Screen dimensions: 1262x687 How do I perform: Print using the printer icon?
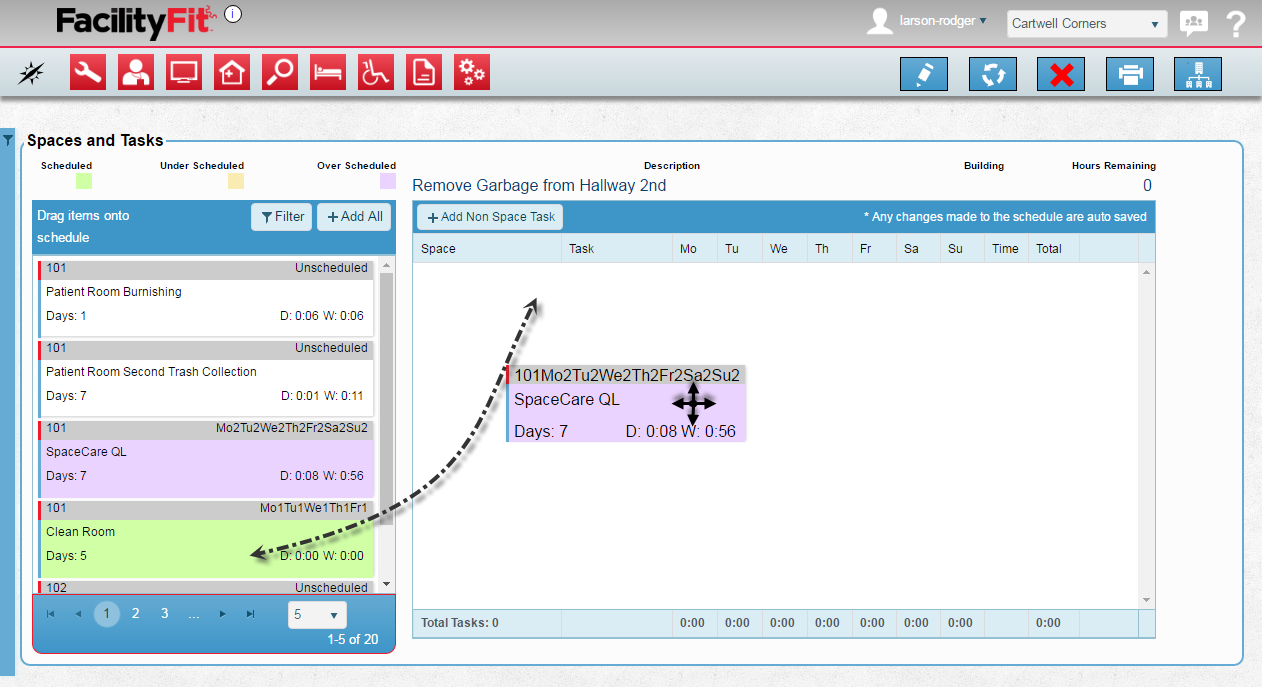point(1130,74)
